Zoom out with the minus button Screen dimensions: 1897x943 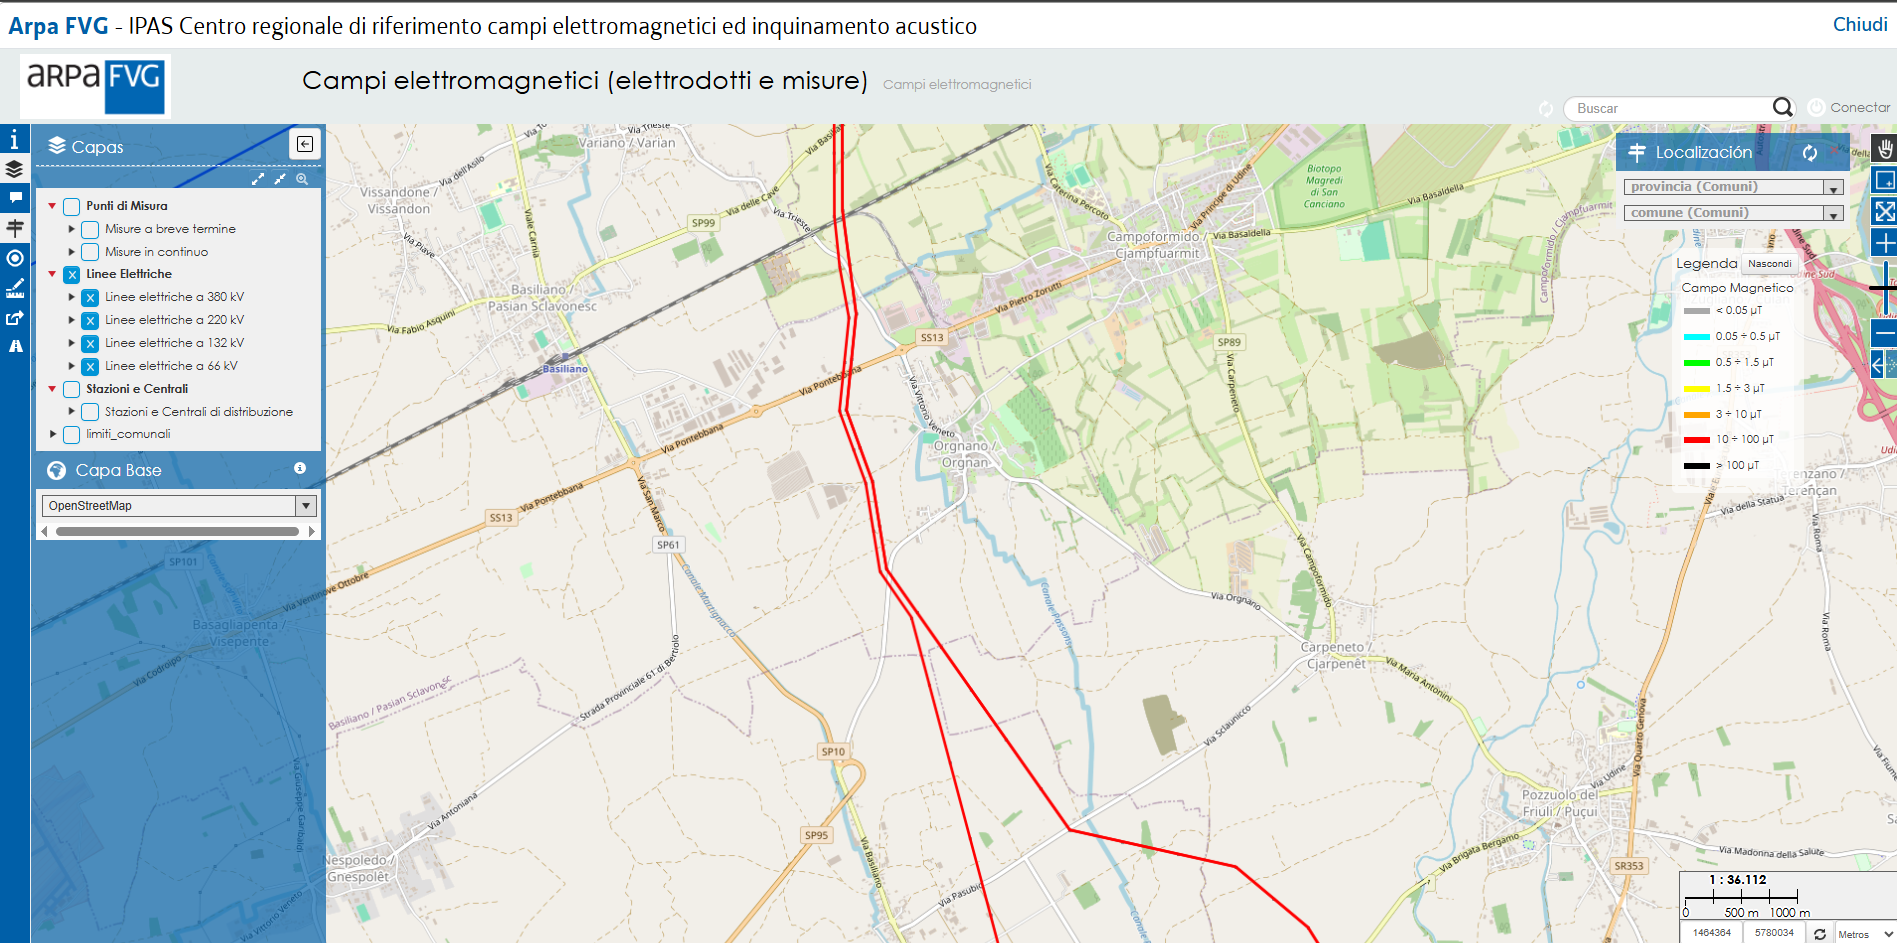point(1884,332)
